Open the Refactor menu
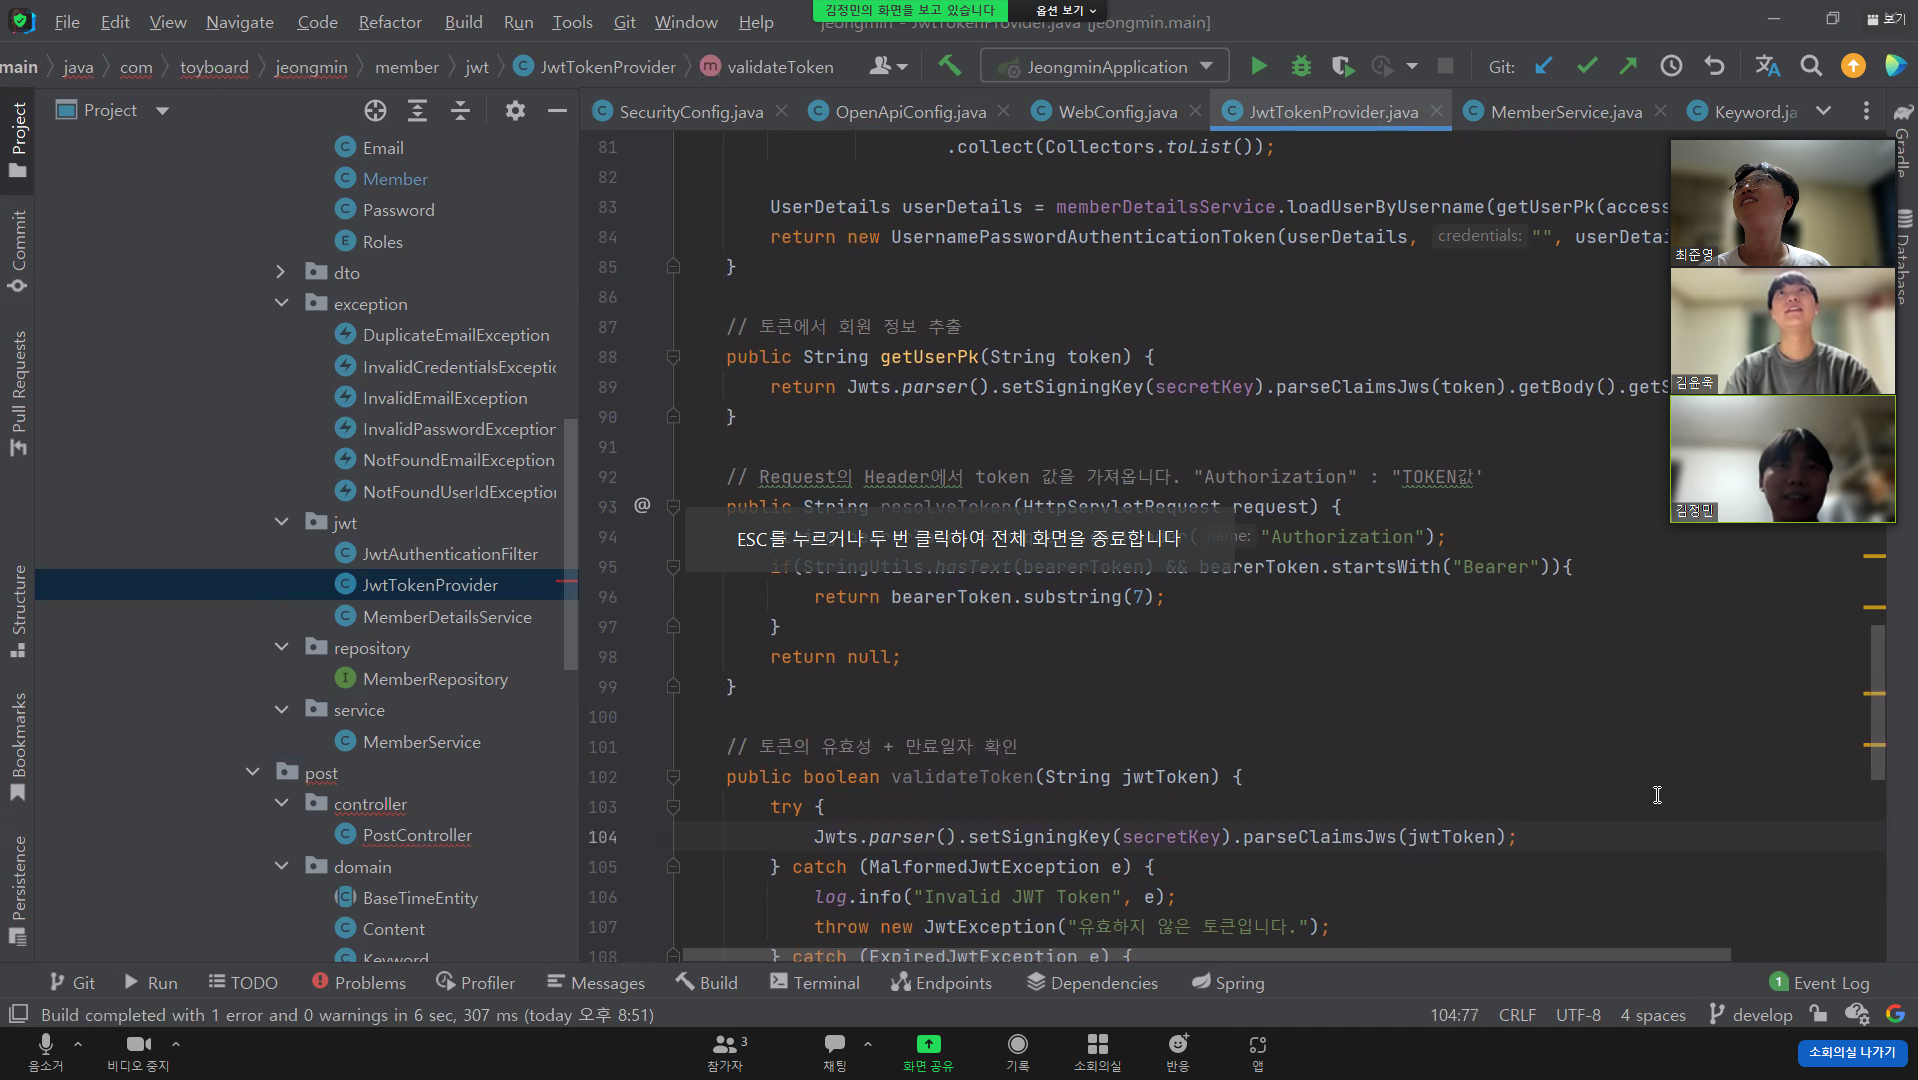1918x1080 pixels. pyautogui.click(x=390, y=22)
